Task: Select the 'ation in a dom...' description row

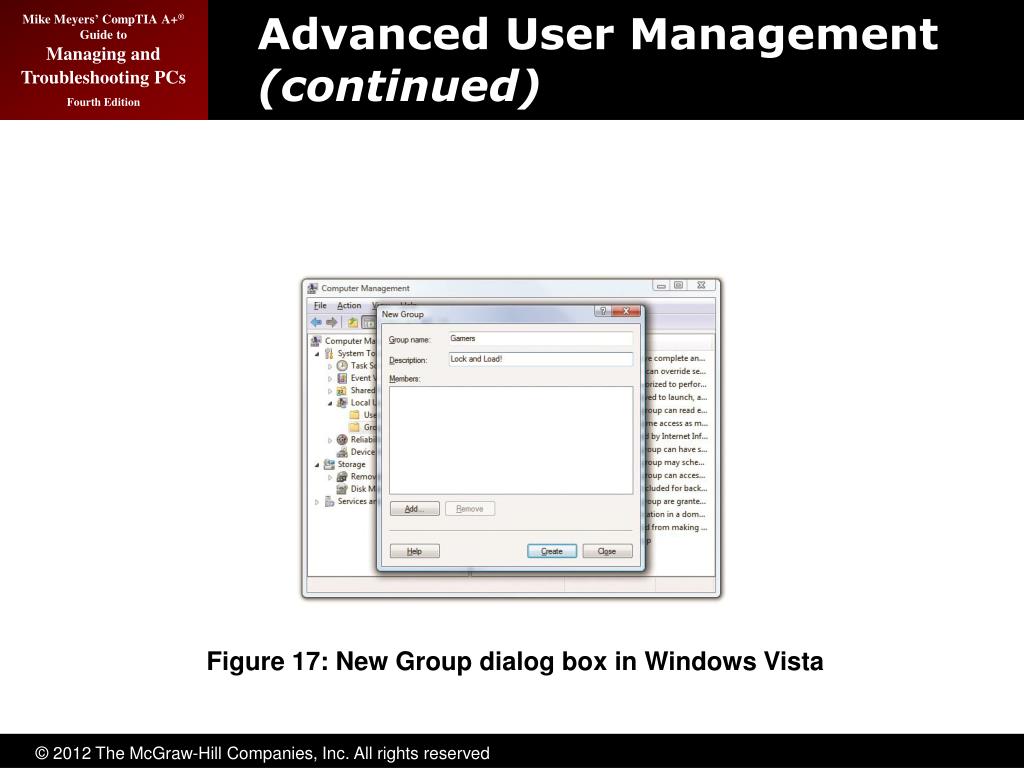Action: point(676,515)
